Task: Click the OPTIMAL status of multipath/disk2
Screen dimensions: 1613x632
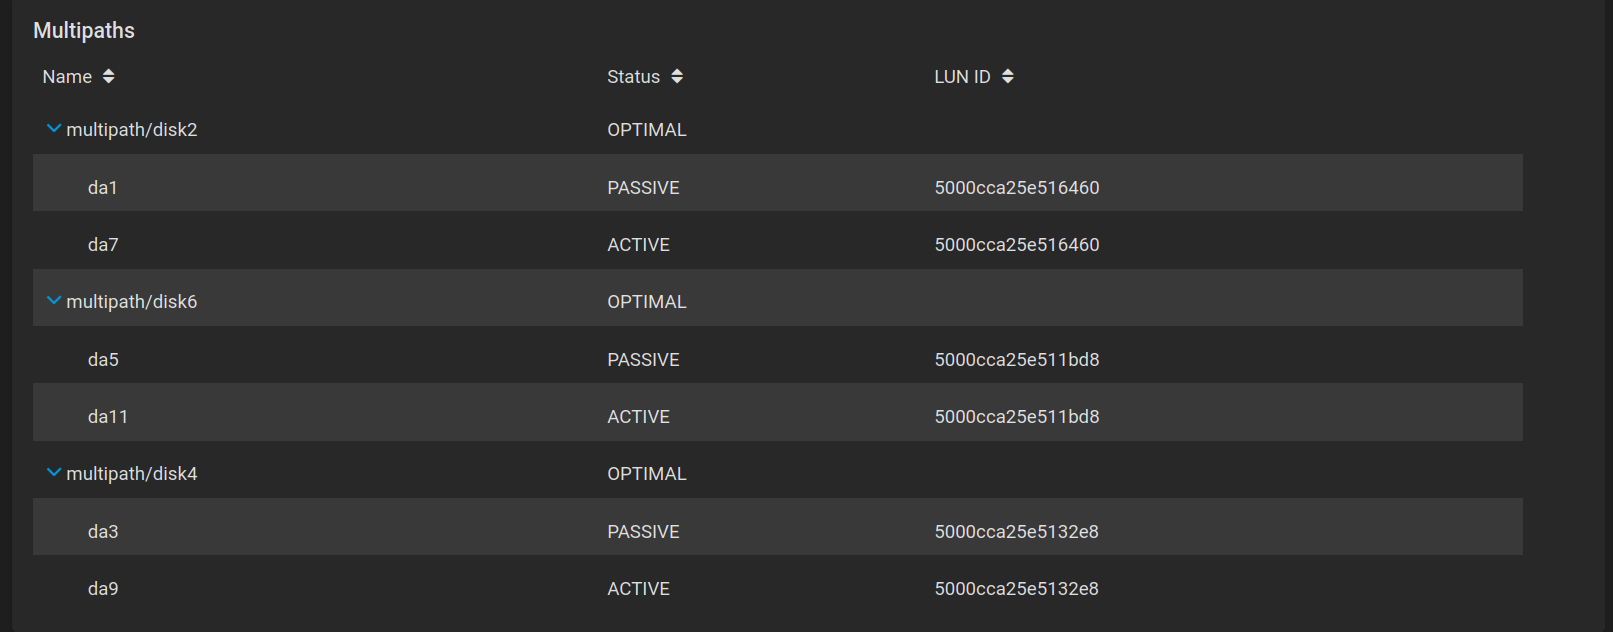Action: pos(647,130)
